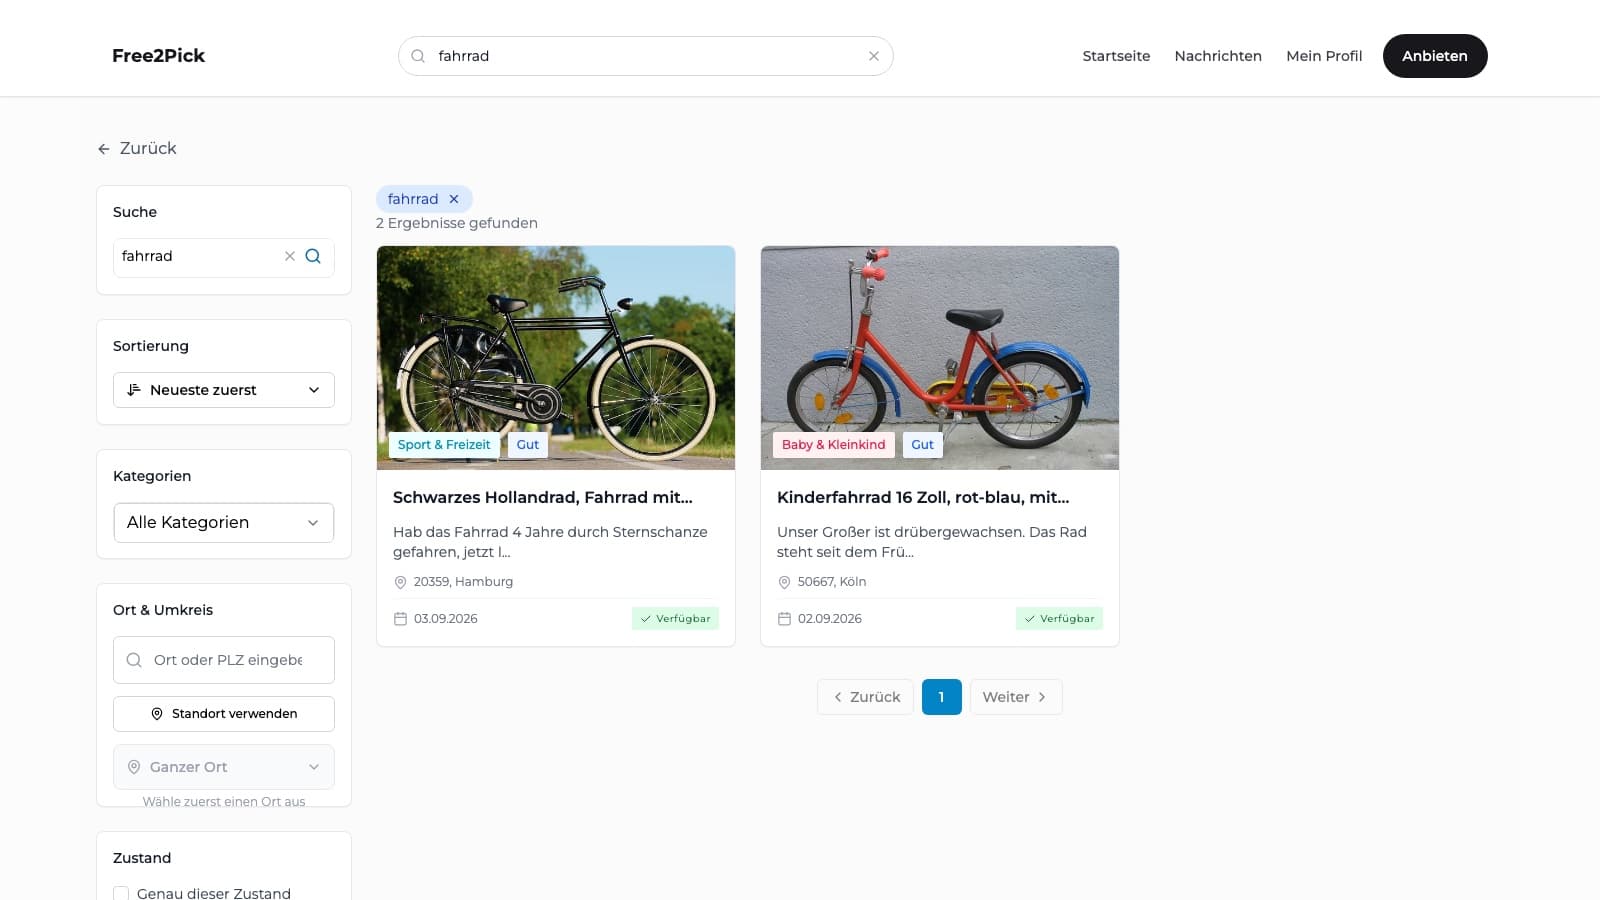The image size is (1600, 900).
Task: Expand the Alle Kategorien dropdown
Action: (x=224, y=522)
